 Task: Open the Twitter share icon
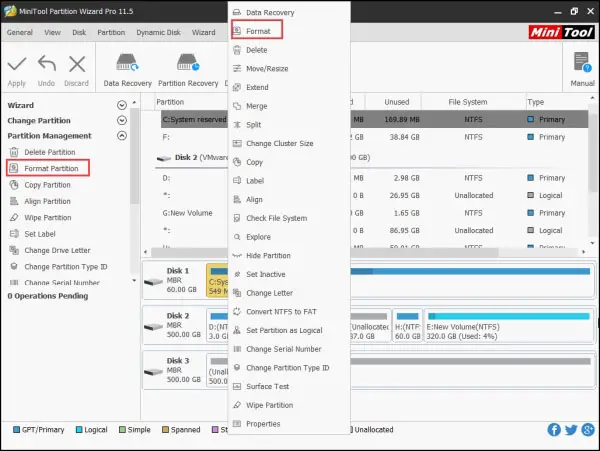[x=571, y=430]
